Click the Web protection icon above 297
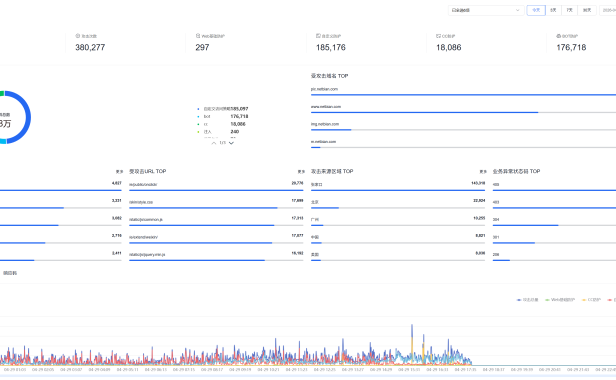The image size is (616, 380). click(x=198, y=36)
